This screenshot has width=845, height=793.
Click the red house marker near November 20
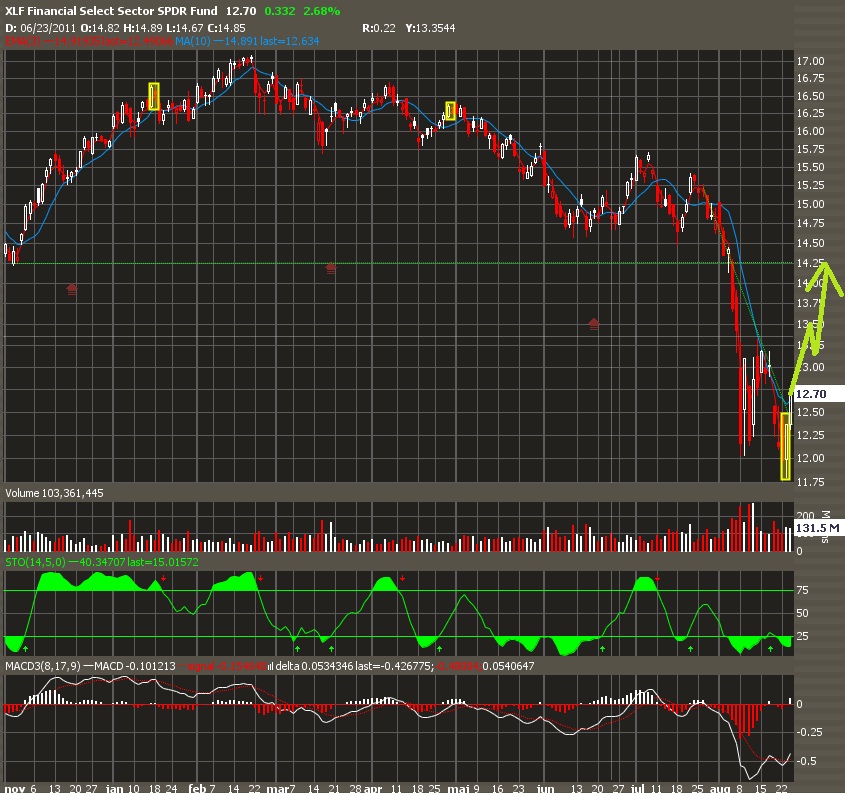(x=72, y=290)
